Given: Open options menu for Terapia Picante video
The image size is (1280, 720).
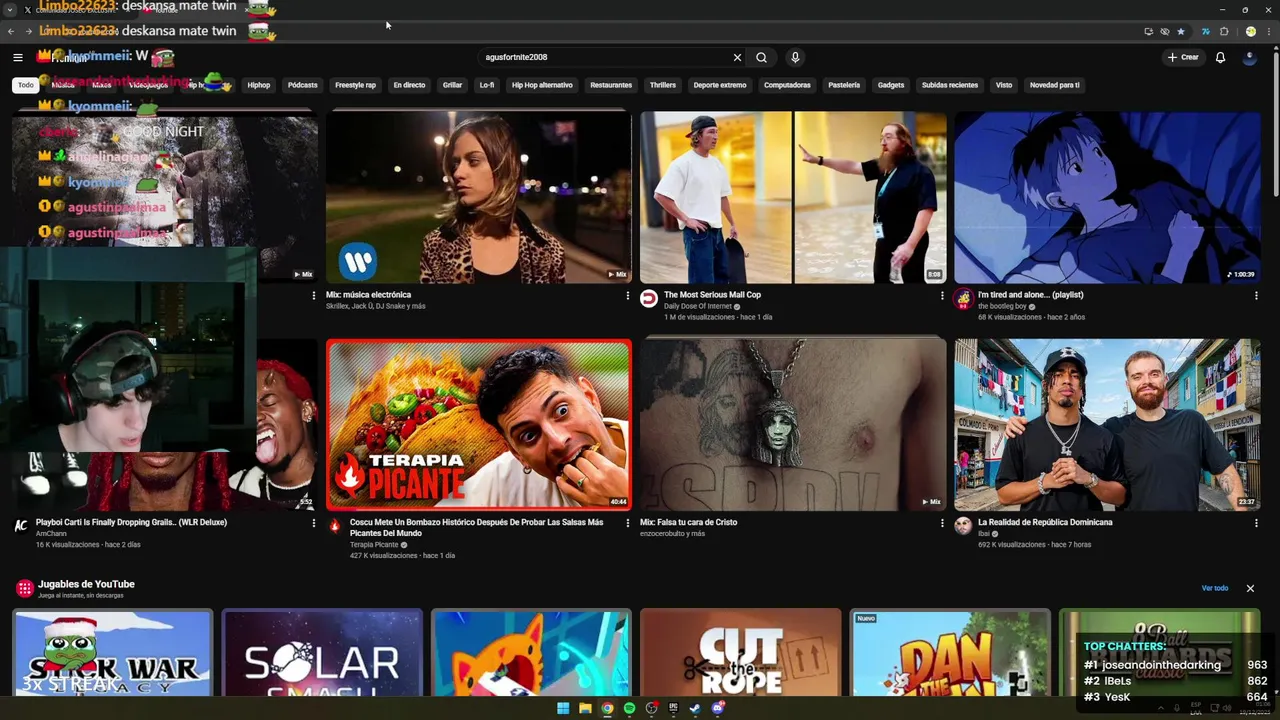Looking at the screenshot, I should [x=628, y=522].
